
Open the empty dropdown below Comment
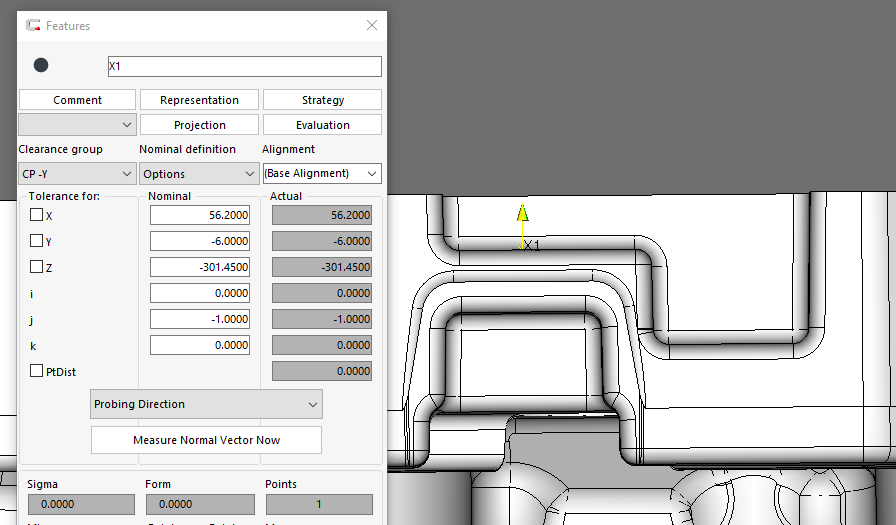77,125
